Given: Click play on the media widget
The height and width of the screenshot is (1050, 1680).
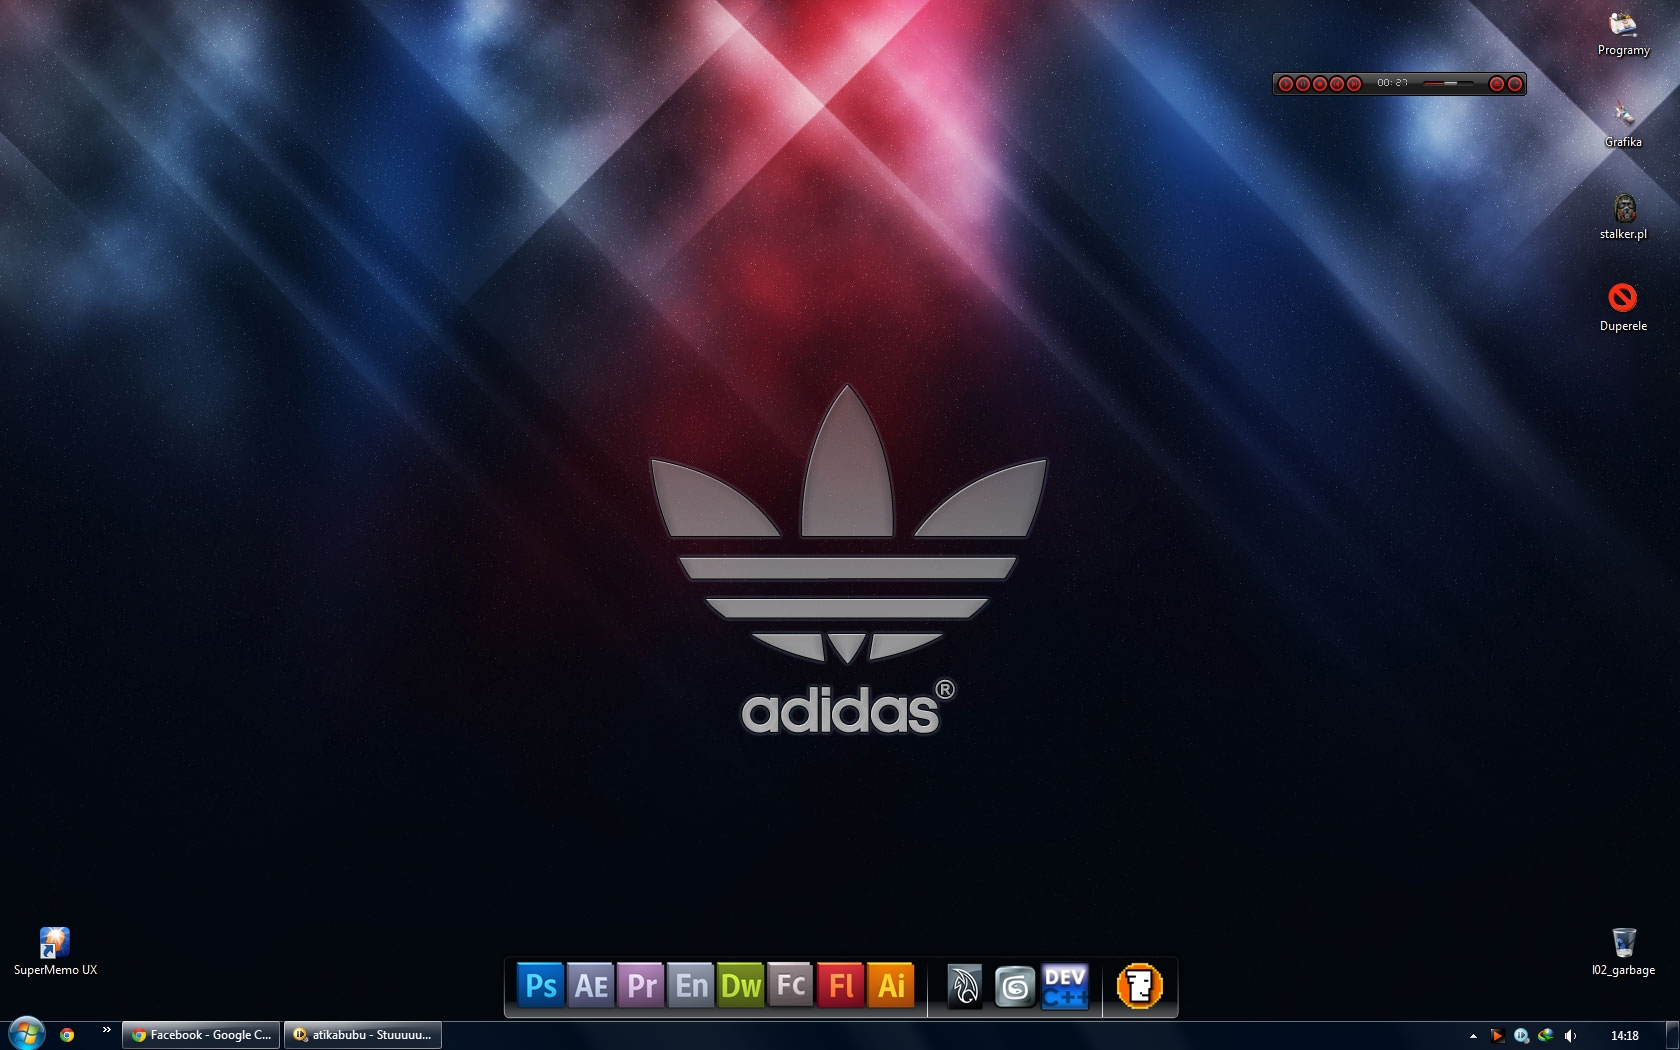Looking at the screenshot, I should [1286, 84].
